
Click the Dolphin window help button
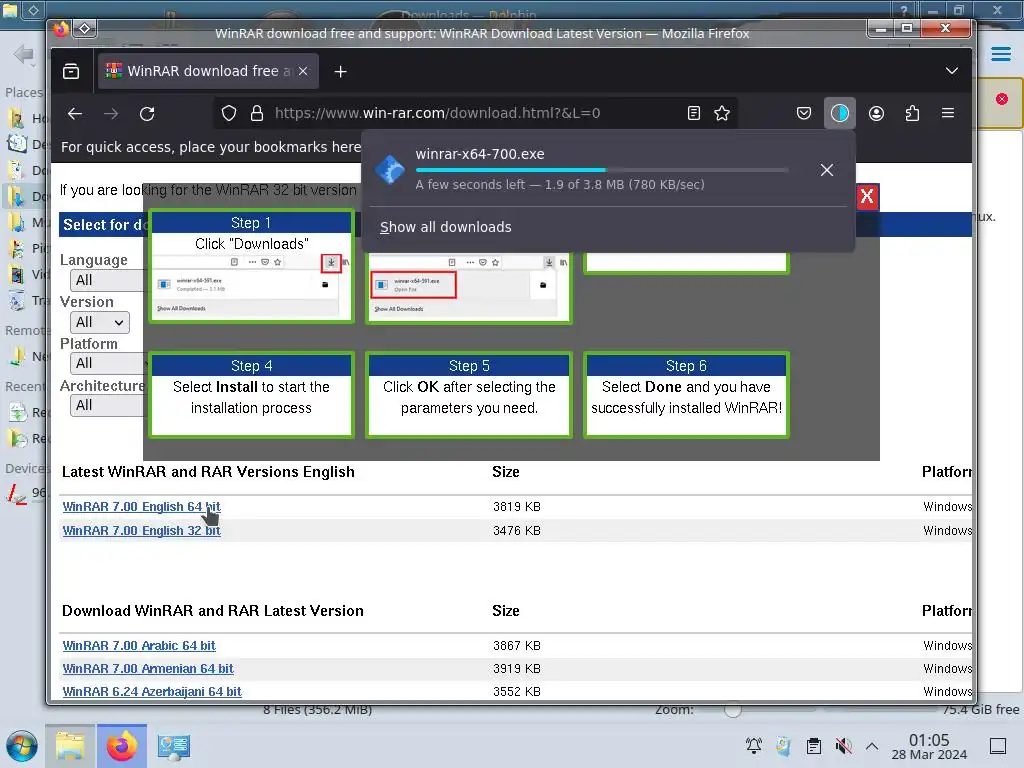pos(904,9)
